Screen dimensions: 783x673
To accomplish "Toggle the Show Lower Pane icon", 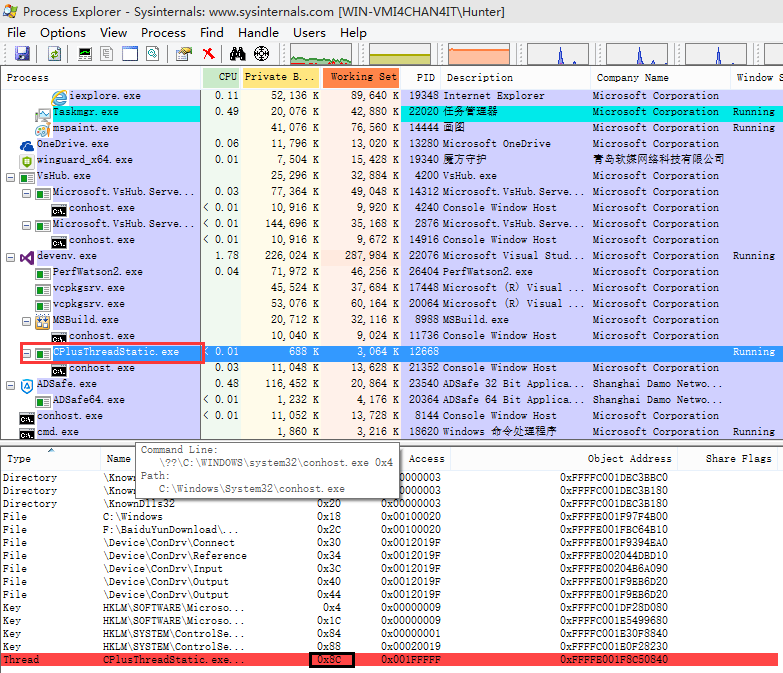I will [130, 53].
